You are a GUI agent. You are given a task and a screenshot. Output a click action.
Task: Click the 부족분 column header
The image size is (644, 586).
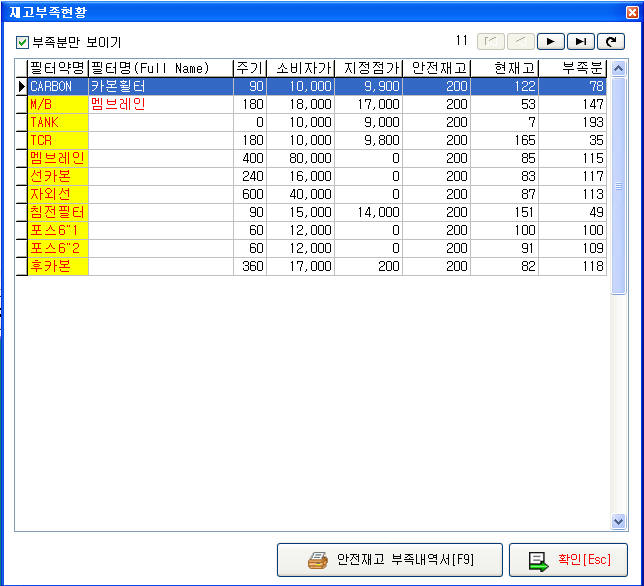[x=573, y=68]
